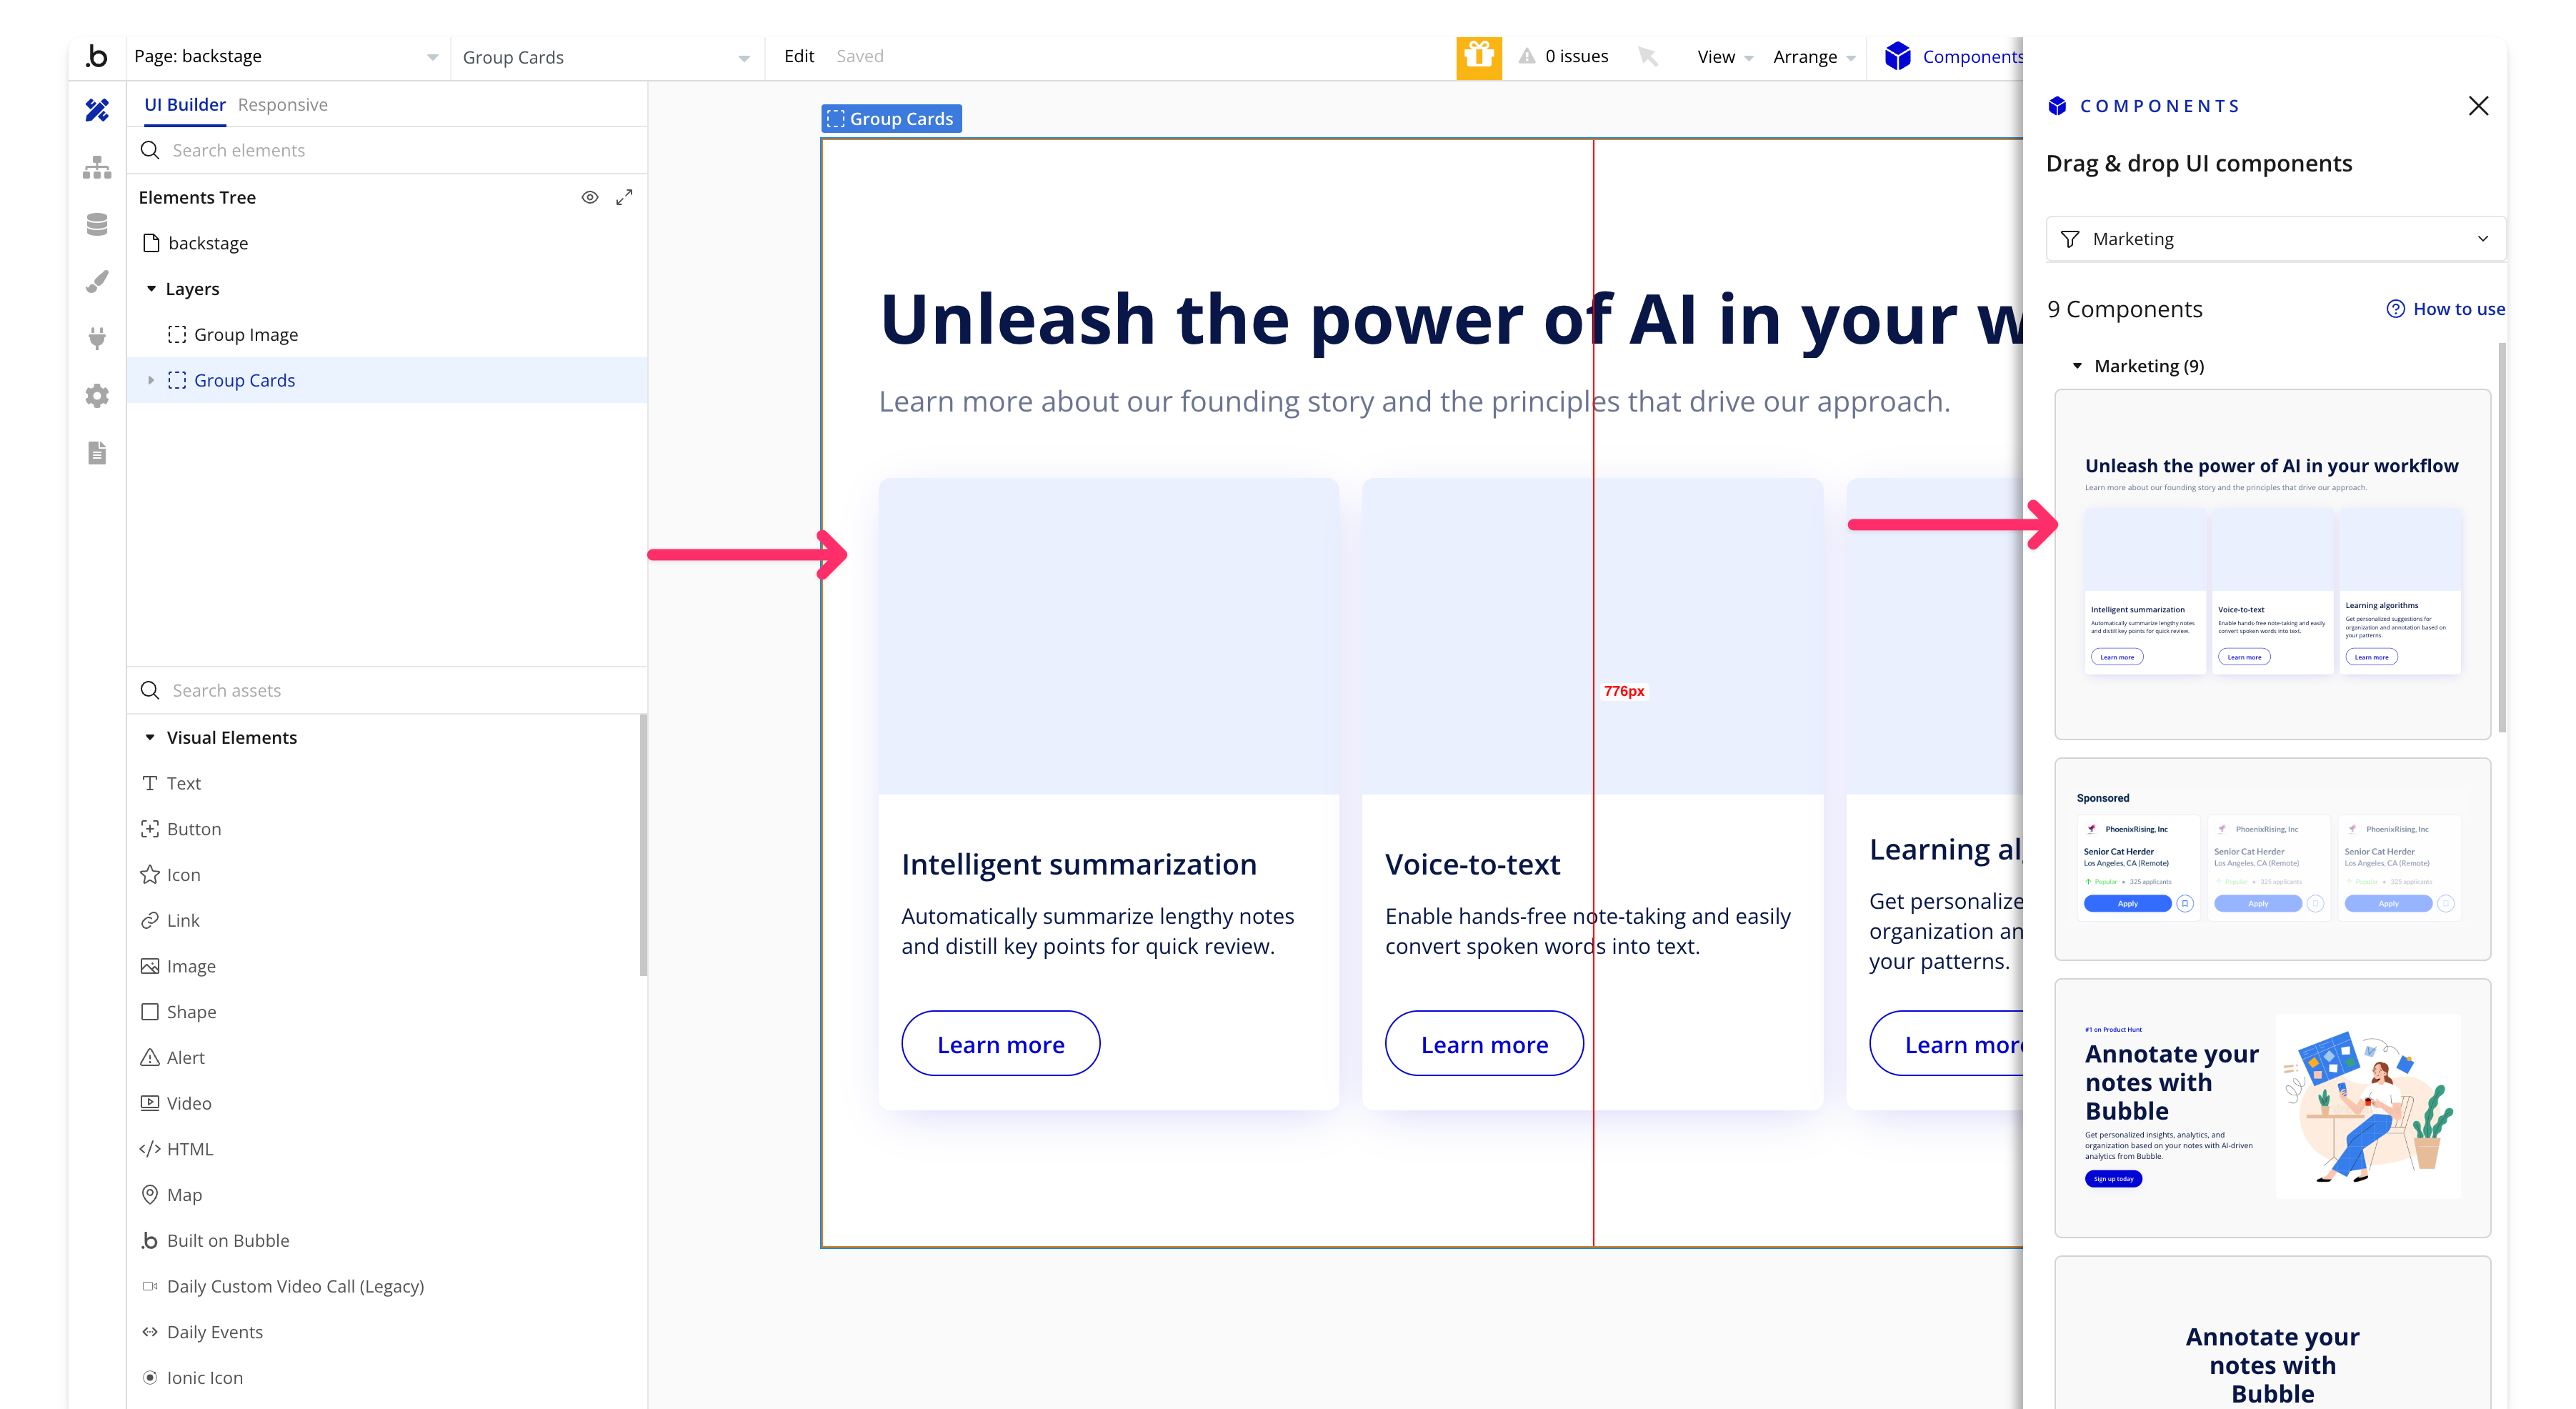Click the orange gift icon
The width and height of the screenshot is (2576, 1409).
1478,56
